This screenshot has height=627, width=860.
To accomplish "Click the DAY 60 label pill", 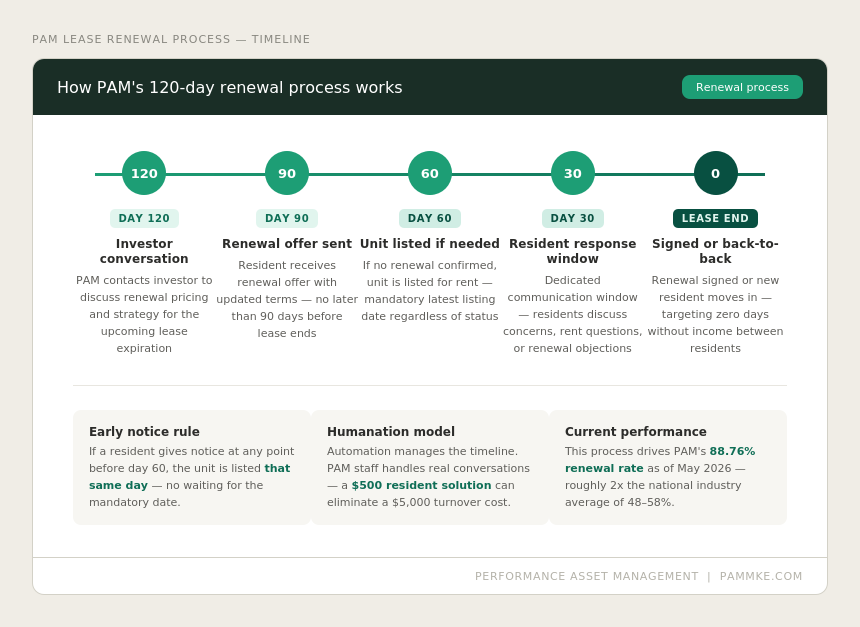I will (430, 218).
